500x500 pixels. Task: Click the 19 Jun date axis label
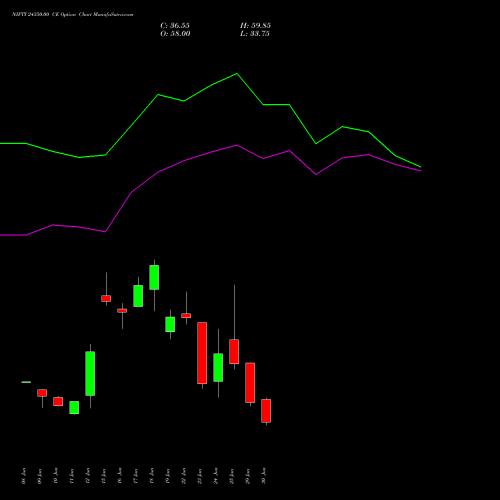168,476
